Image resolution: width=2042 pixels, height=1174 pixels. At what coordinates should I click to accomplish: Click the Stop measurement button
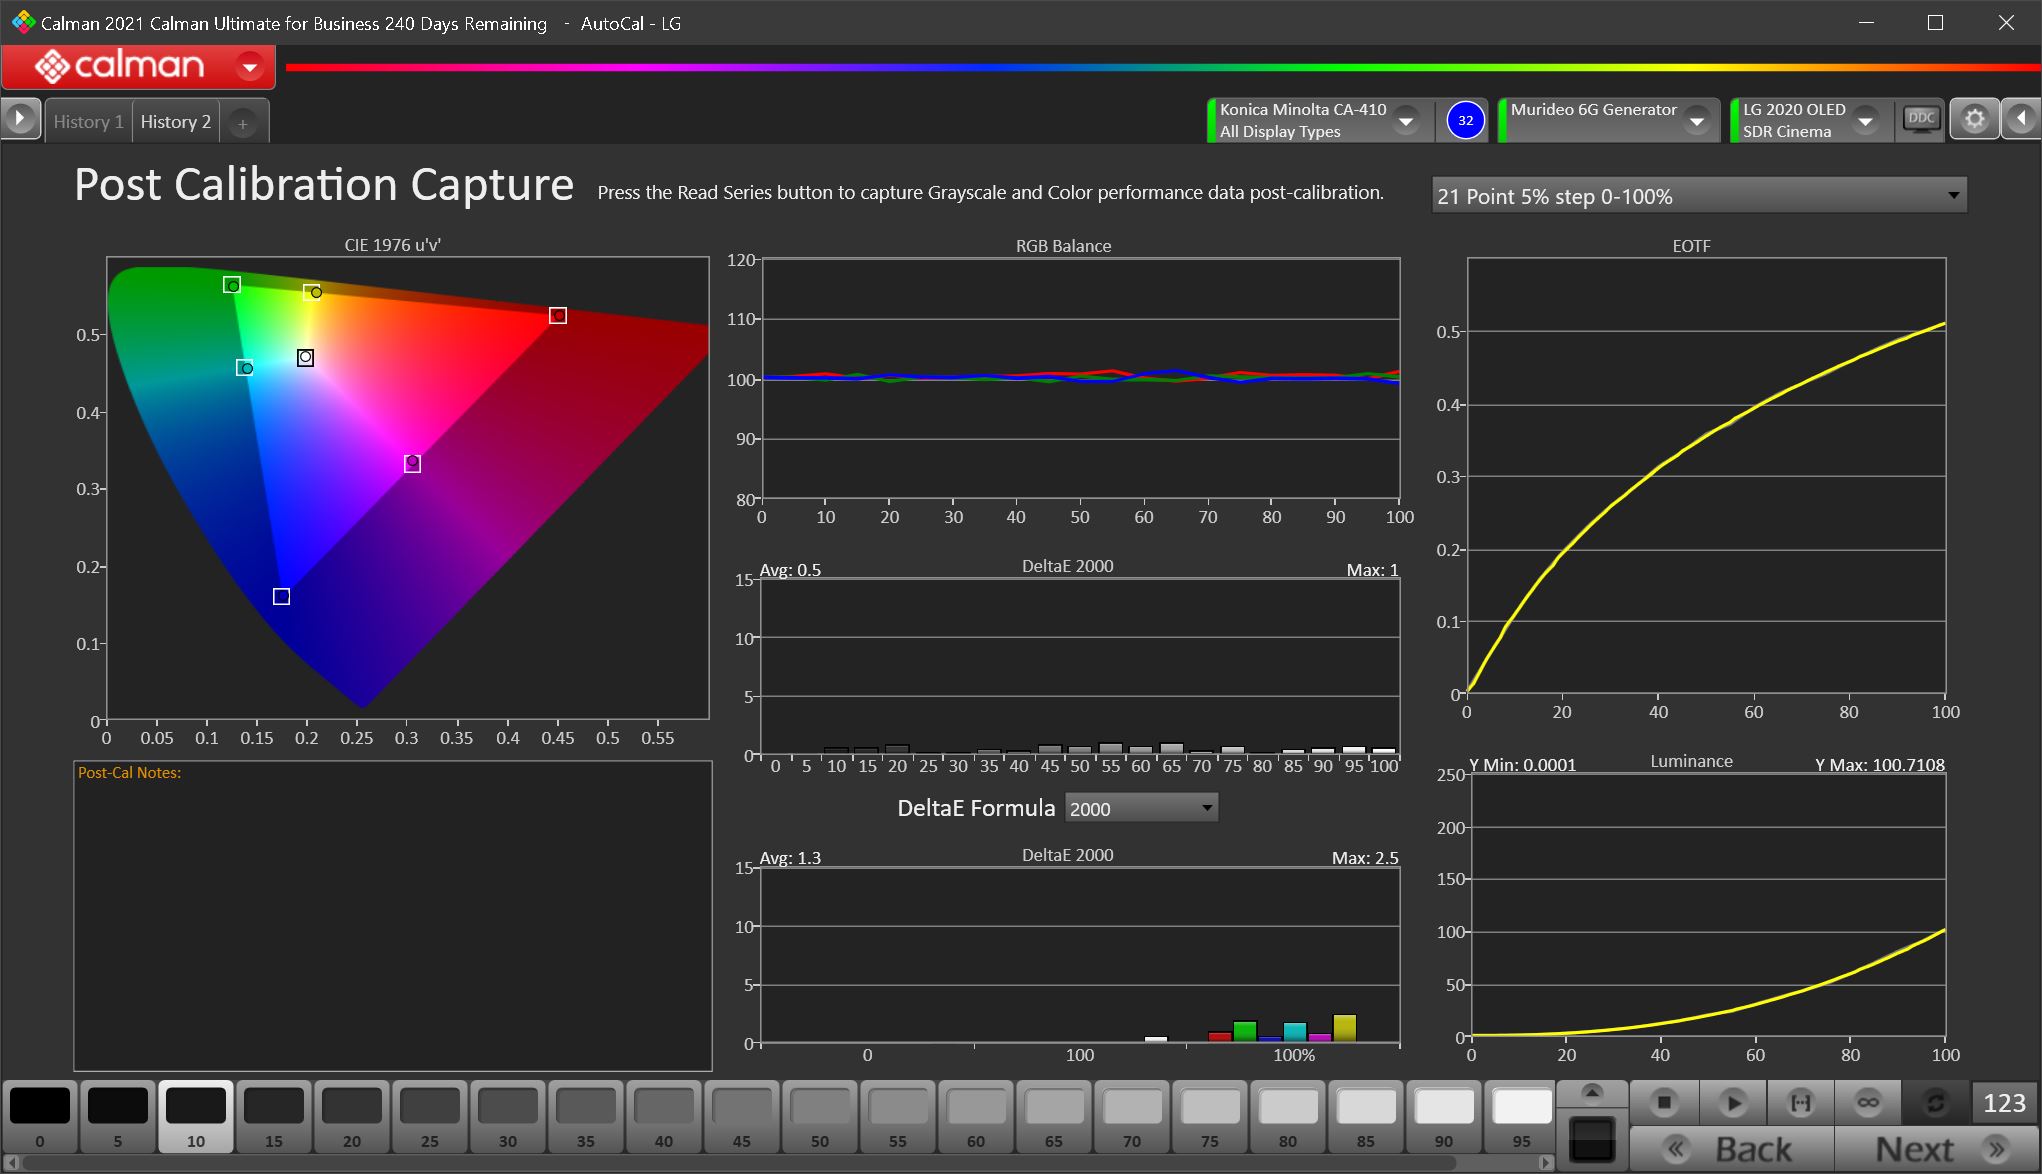pos(1664,1102)
